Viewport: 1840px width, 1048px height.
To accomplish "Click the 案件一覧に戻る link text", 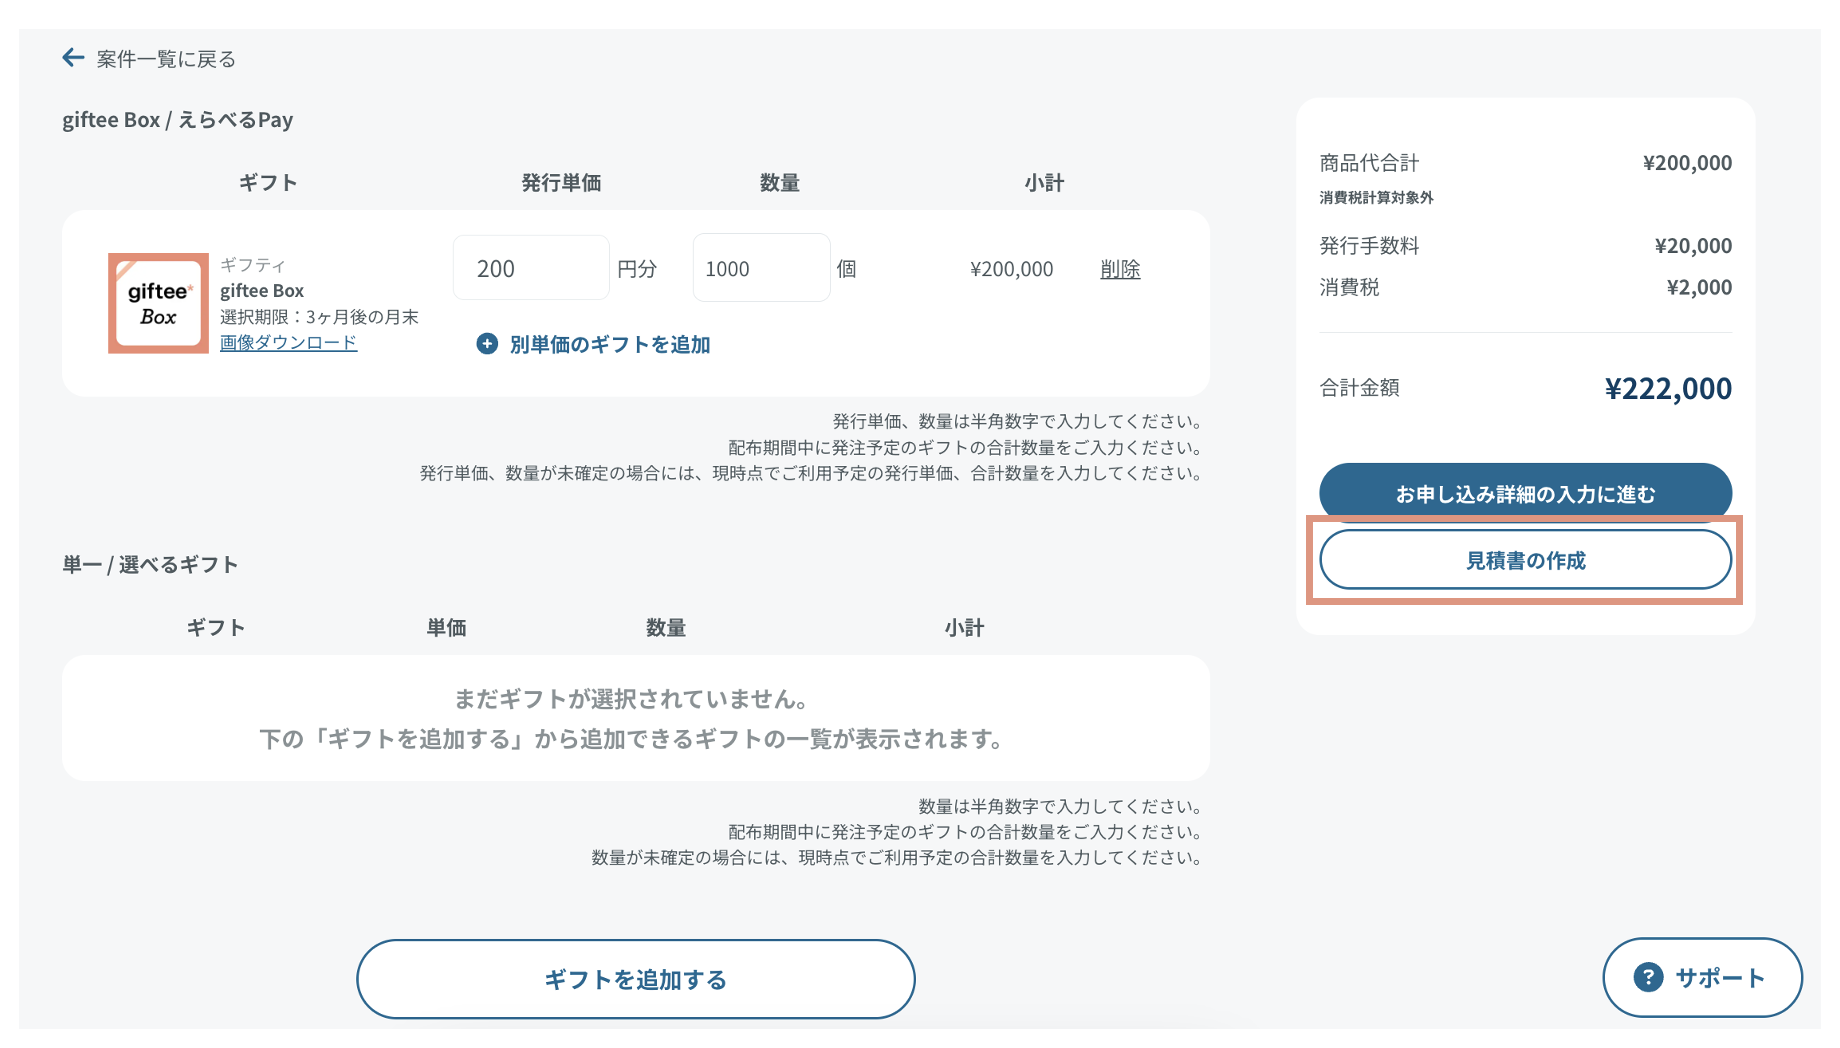I will pos(166,59).
